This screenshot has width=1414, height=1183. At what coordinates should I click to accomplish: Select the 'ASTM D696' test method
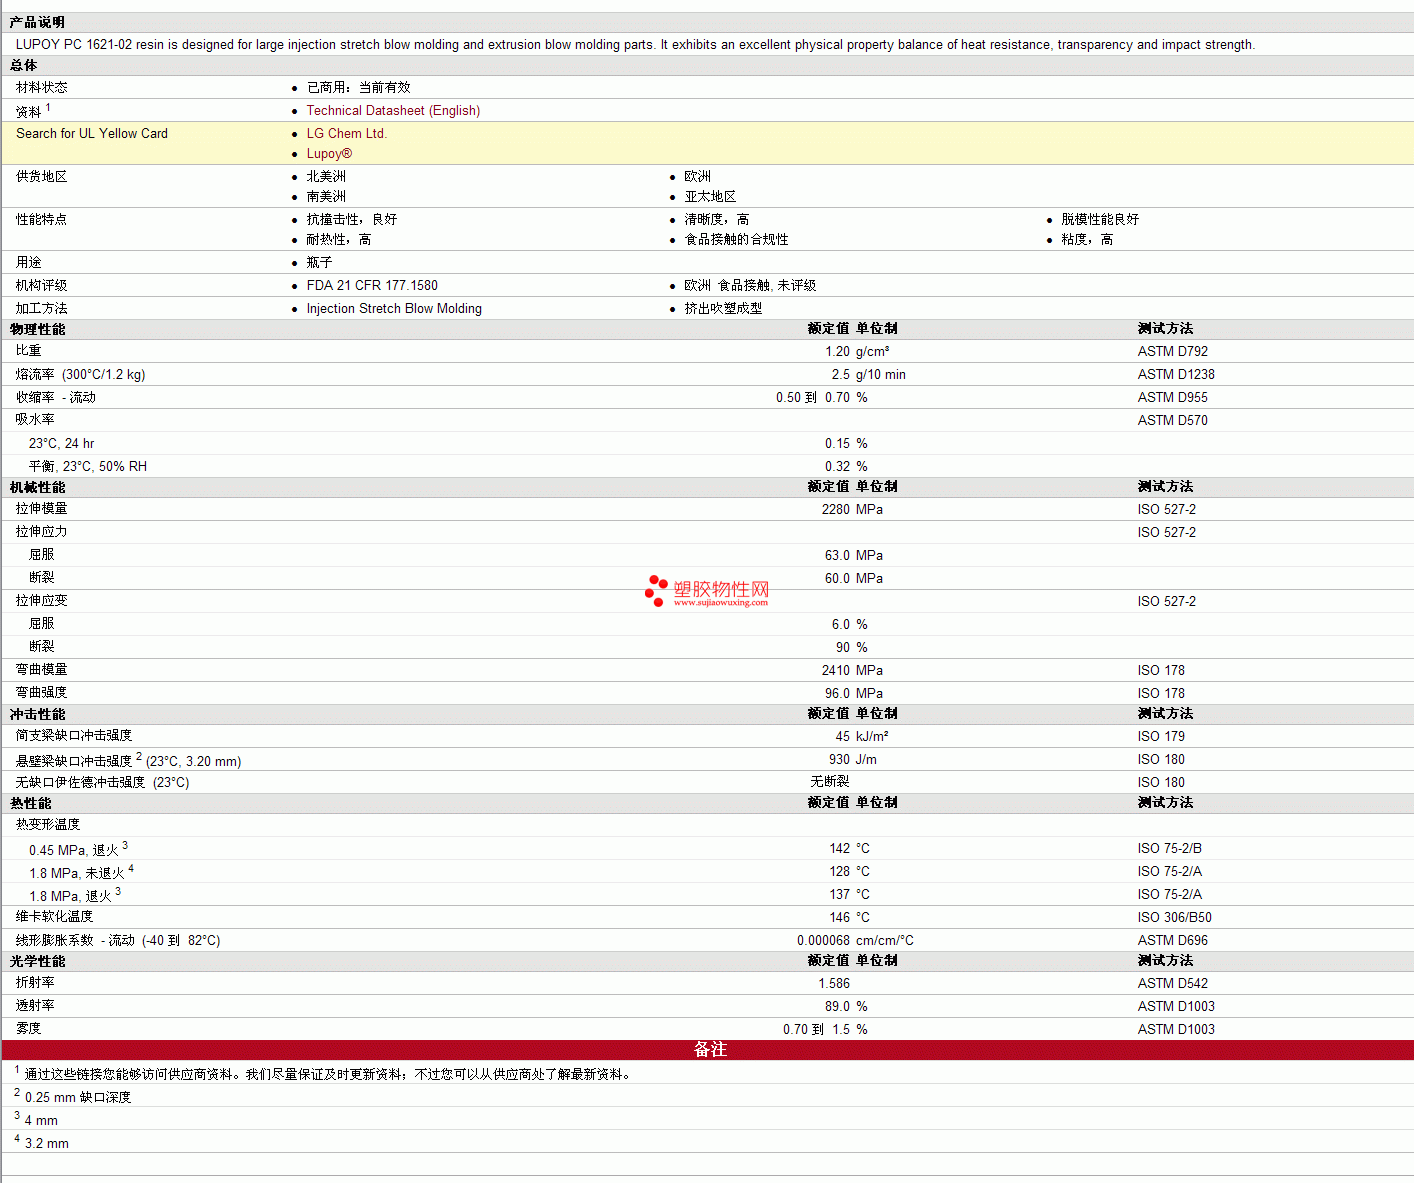pyautogui.click(x=1172, y=941)
